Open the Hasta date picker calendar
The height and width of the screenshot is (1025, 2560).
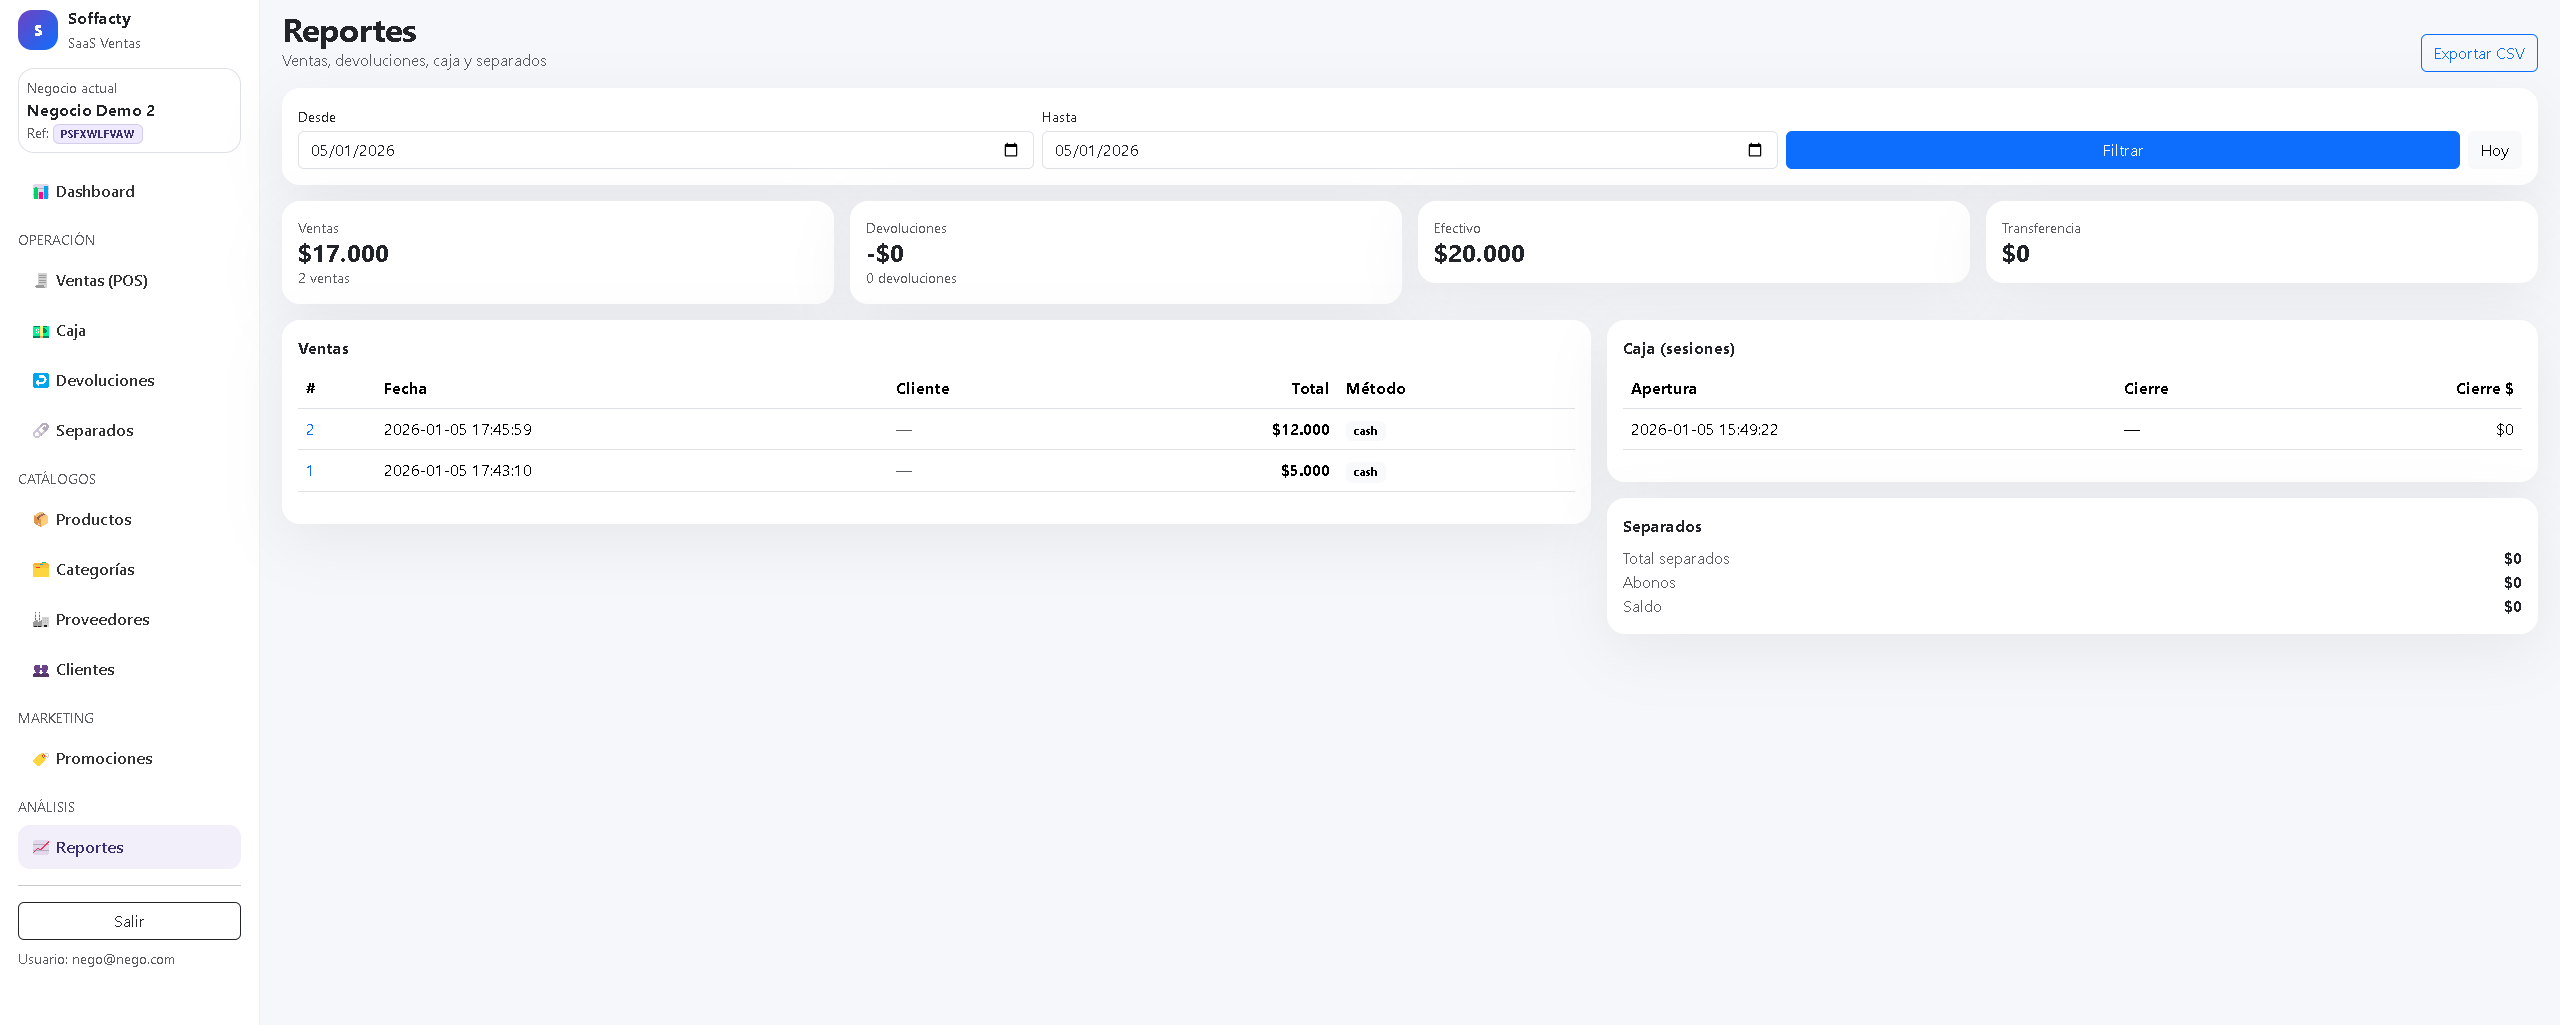click(x=1755, y=150)
